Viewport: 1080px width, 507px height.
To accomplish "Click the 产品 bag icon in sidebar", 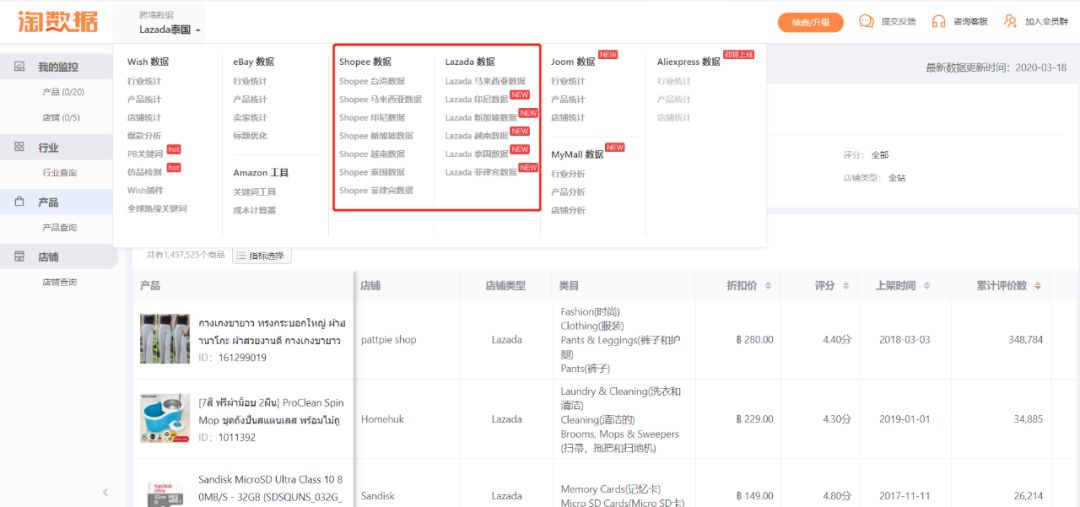I will click(x=19, y=202).
